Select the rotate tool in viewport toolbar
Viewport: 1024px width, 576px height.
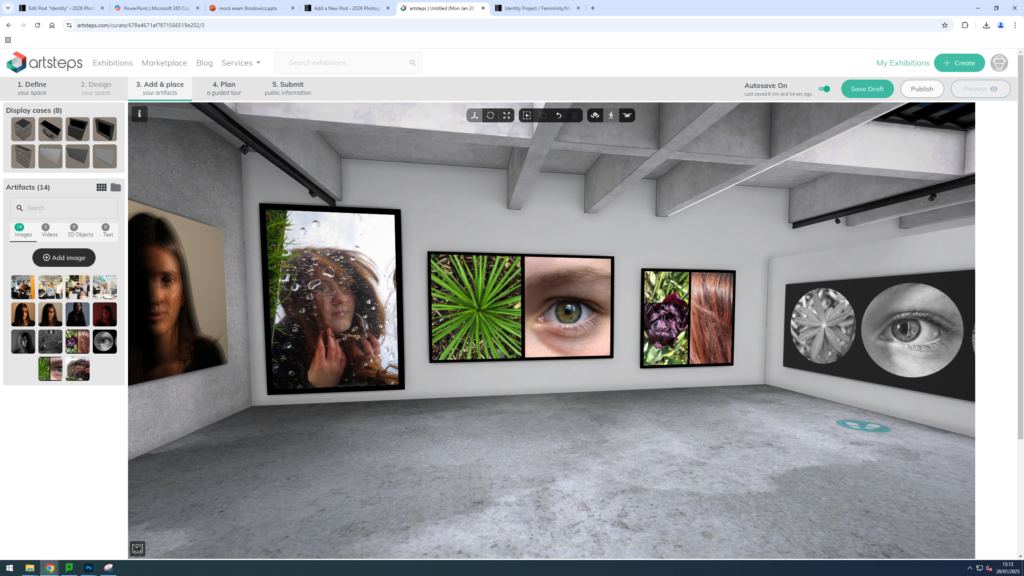pos(490,116)
